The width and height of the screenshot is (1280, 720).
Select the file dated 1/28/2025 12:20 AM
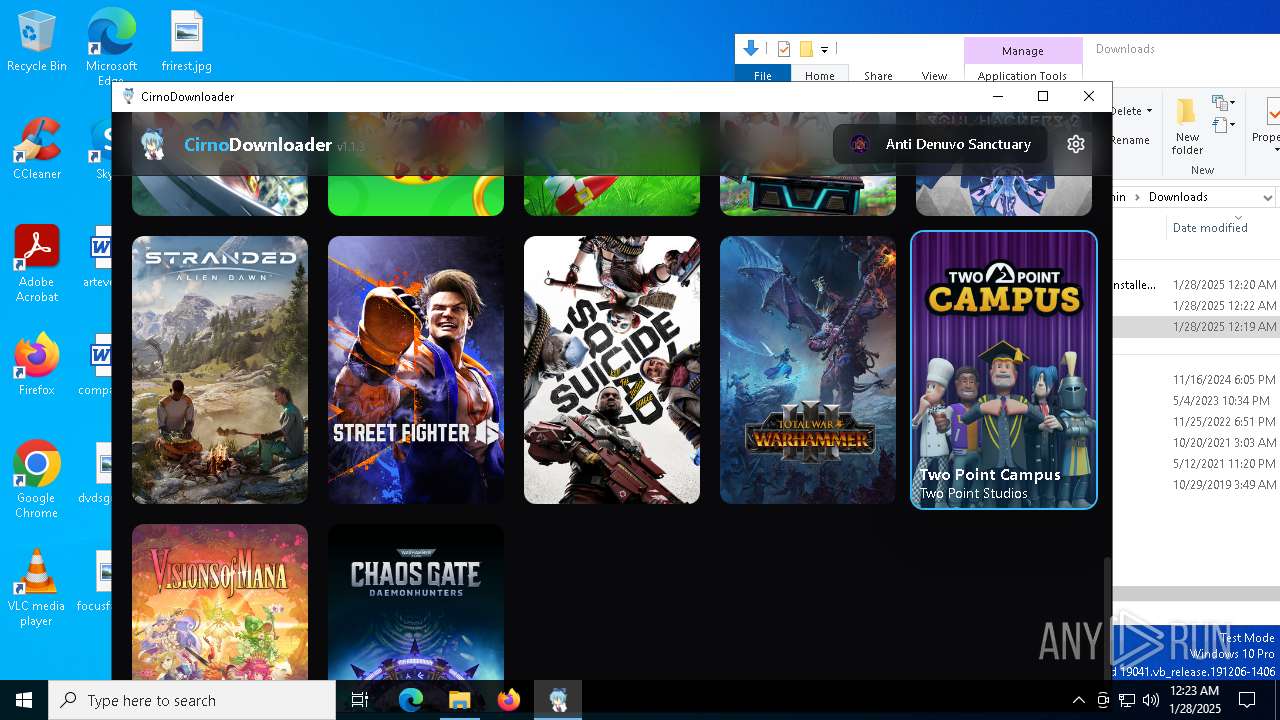[1195, 285]
